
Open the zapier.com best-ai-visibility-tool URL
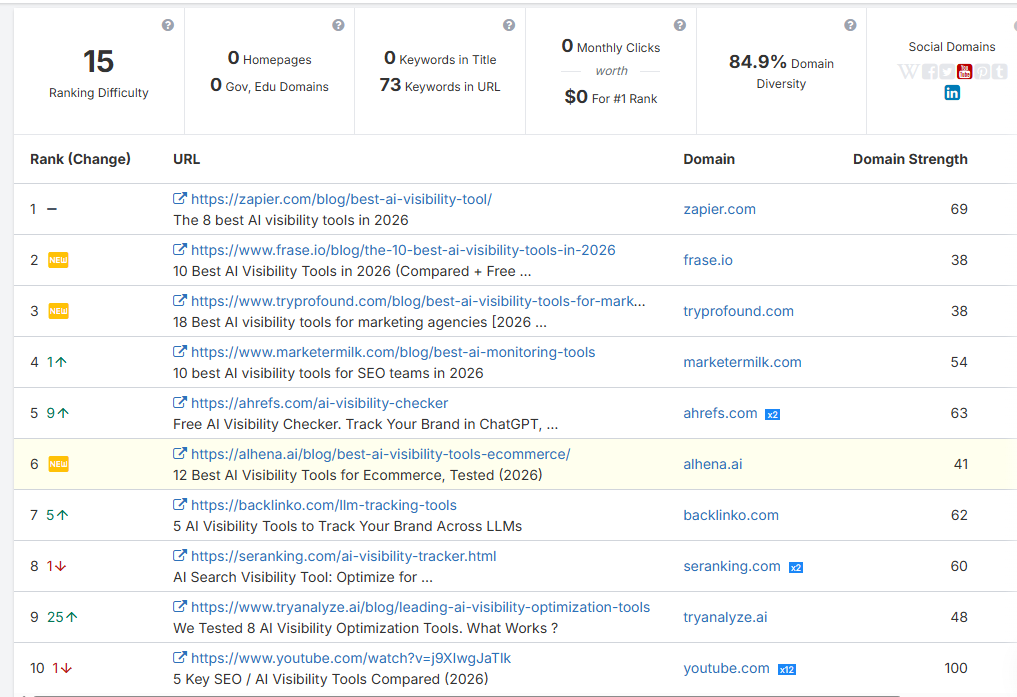coord(341,199)
